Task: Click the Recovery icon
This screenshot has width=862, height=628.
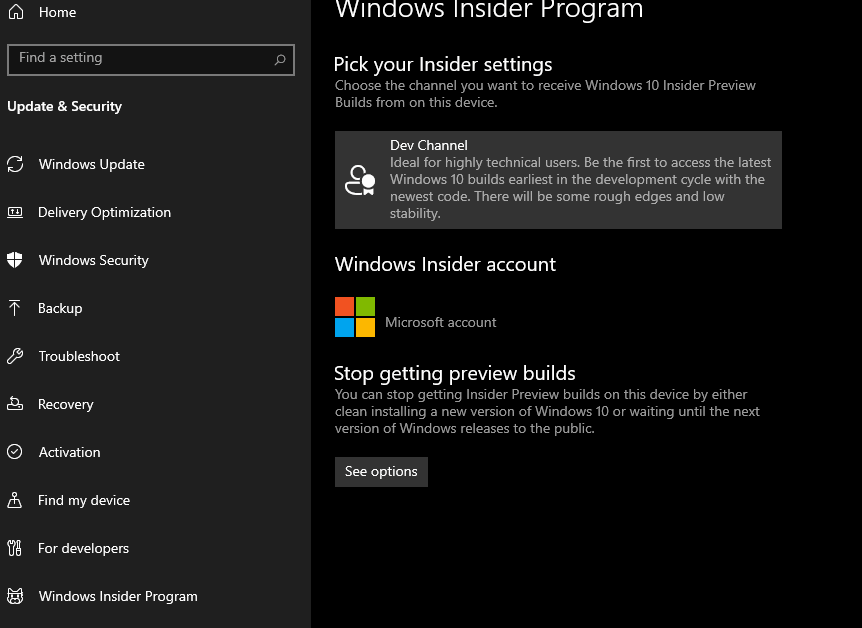Action: pyautogui.click(x=15, y=404)
